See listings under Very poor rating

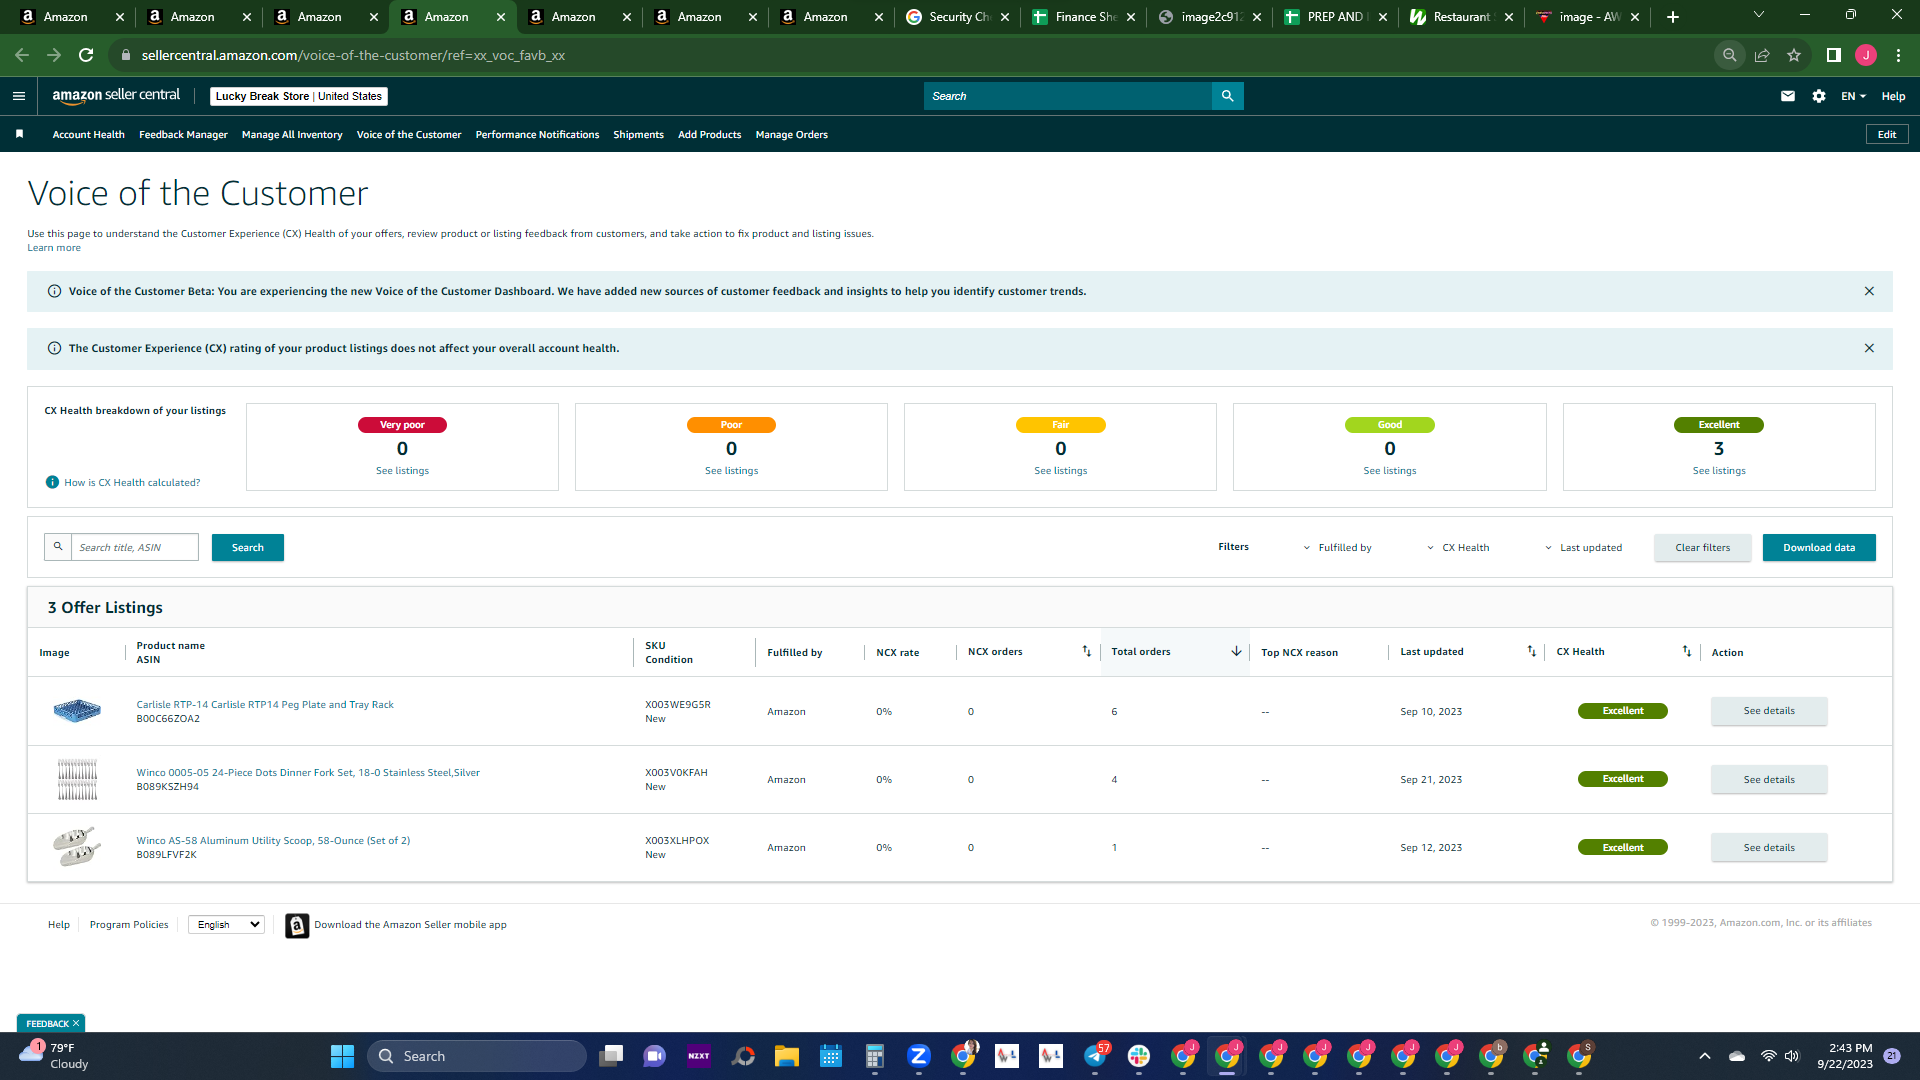coord(402,471)
